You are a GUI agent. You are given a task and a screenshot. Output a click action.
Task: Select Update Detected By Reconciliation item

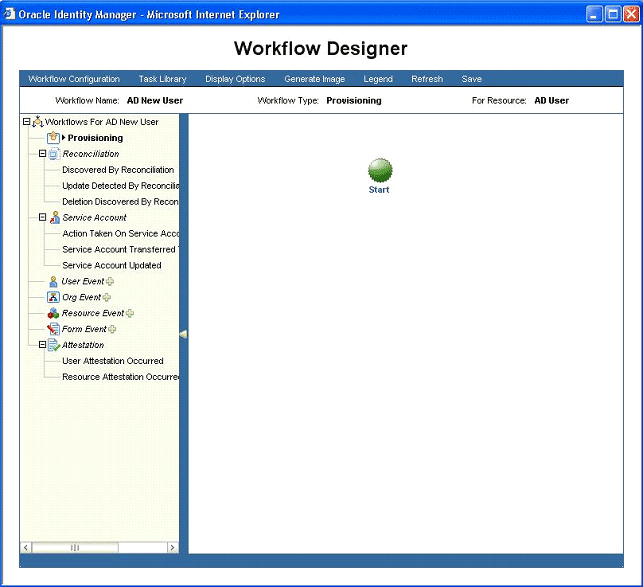(x=121, y=186)
